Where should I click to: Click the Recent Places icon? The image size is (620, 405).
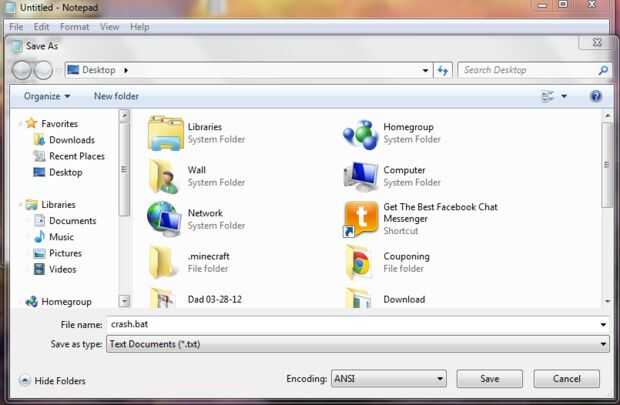(x=39, y=156)
